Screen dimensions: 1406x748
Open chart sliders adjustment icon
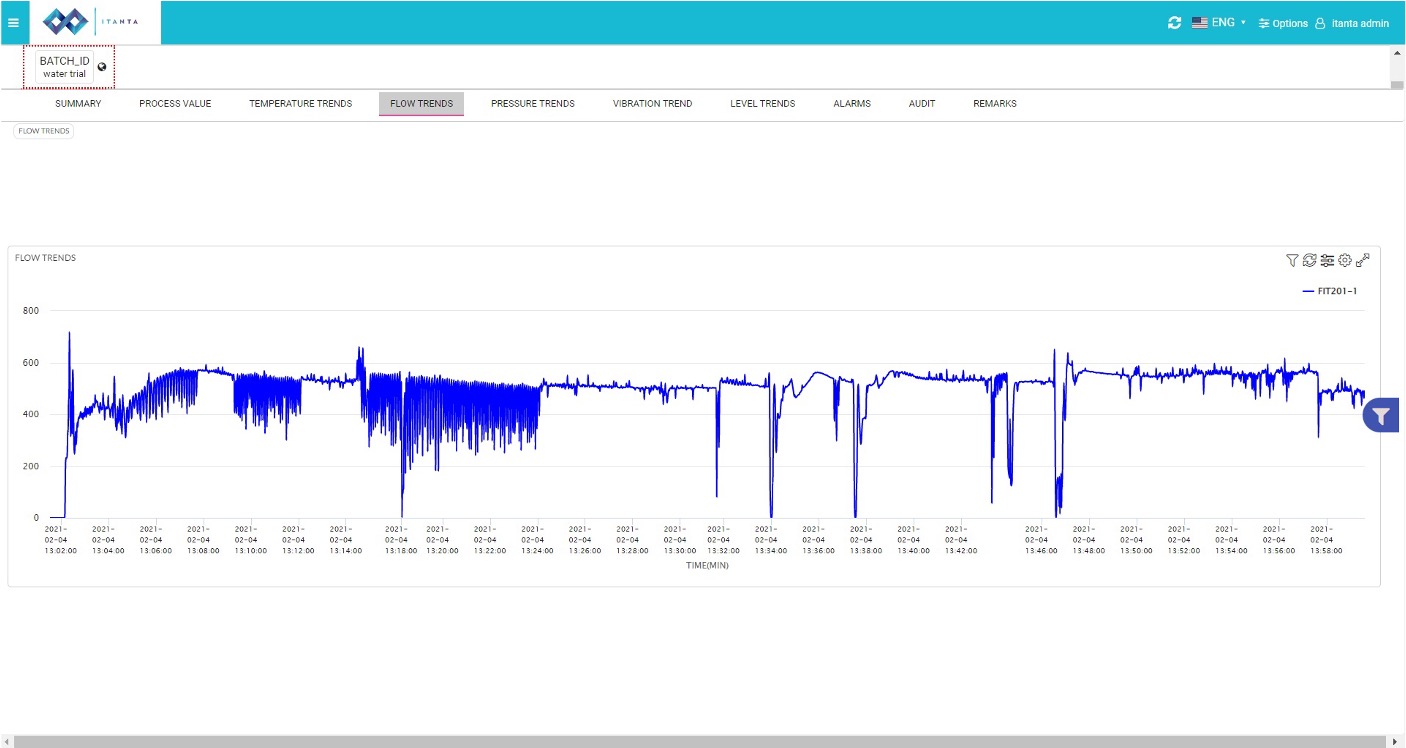[x=1327, y=260]
